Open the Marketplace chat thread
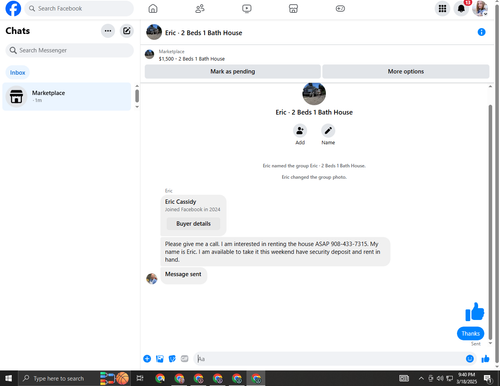500x386 pixels. click(67, 96)
